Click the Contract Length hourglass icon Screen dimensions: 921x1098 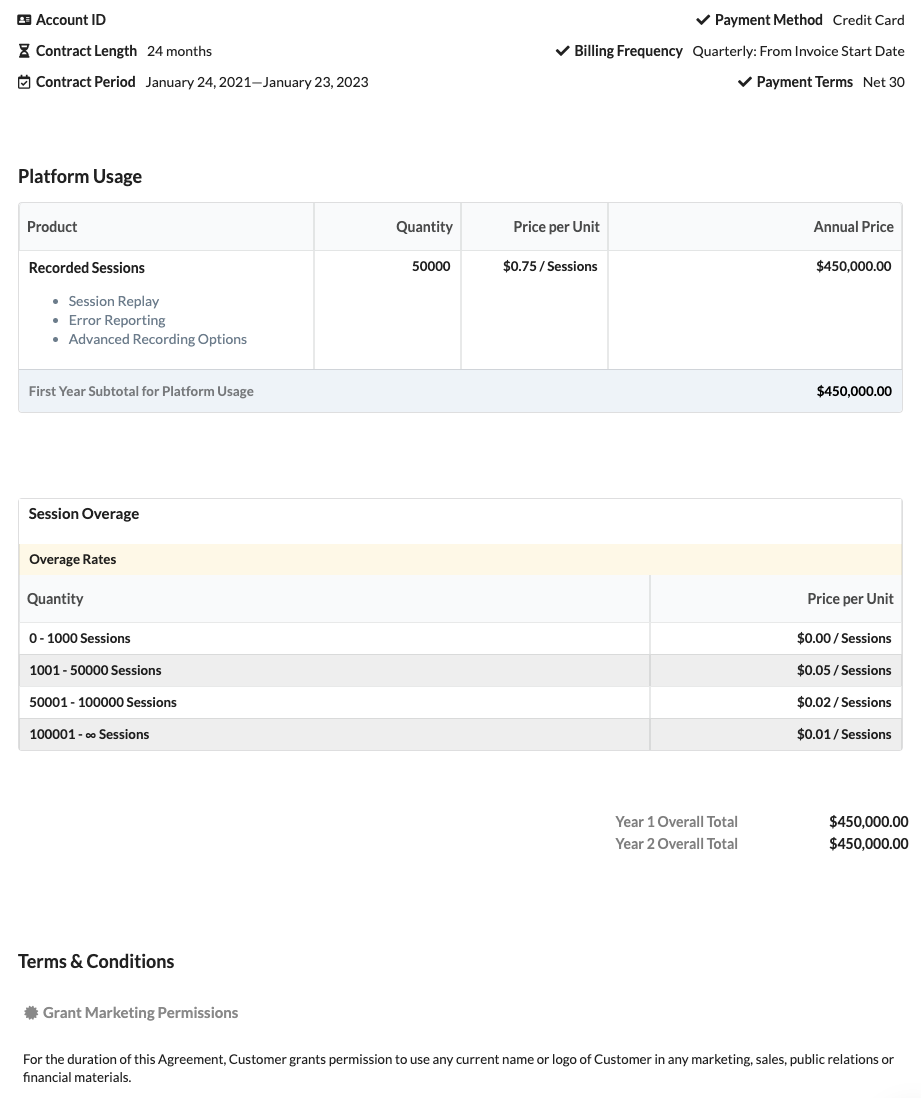click(25, 51)
